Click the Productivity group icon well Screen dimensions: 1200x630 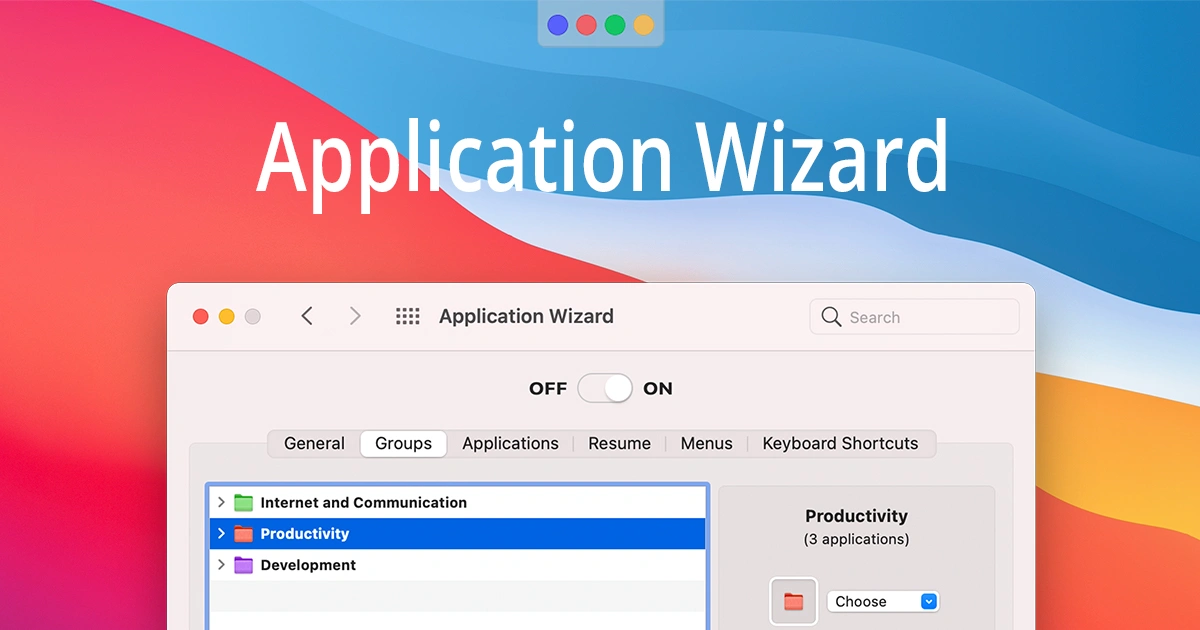pos(794,601)
